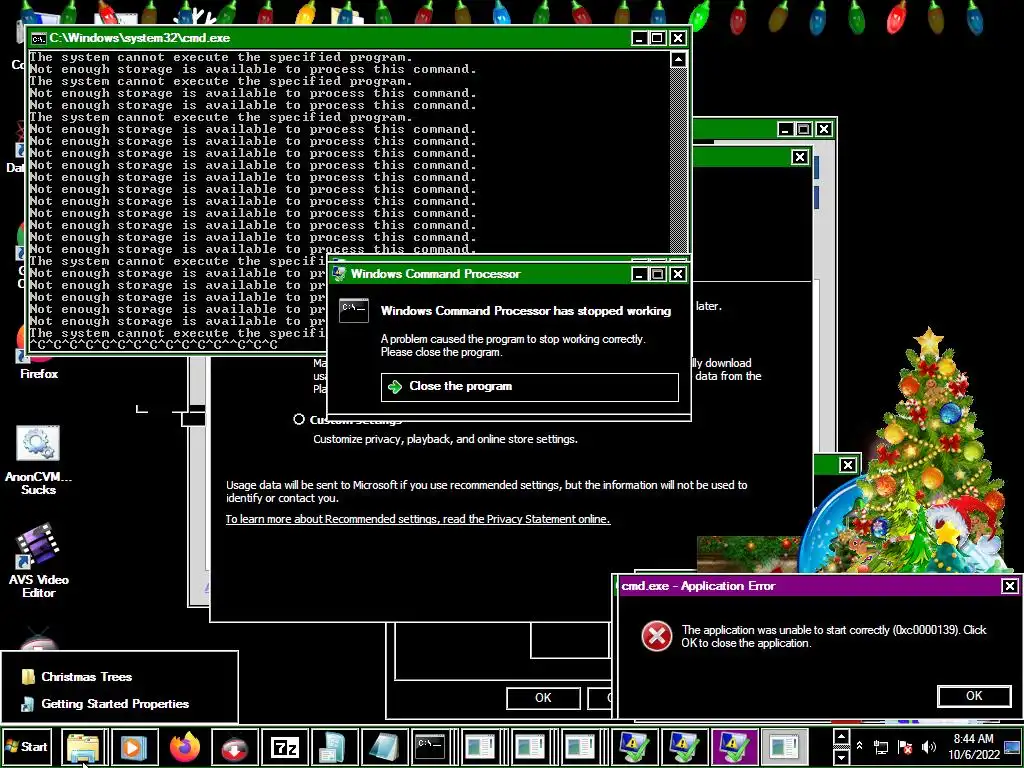Select the AVS Video Editor desktop icon

point(39,560)
